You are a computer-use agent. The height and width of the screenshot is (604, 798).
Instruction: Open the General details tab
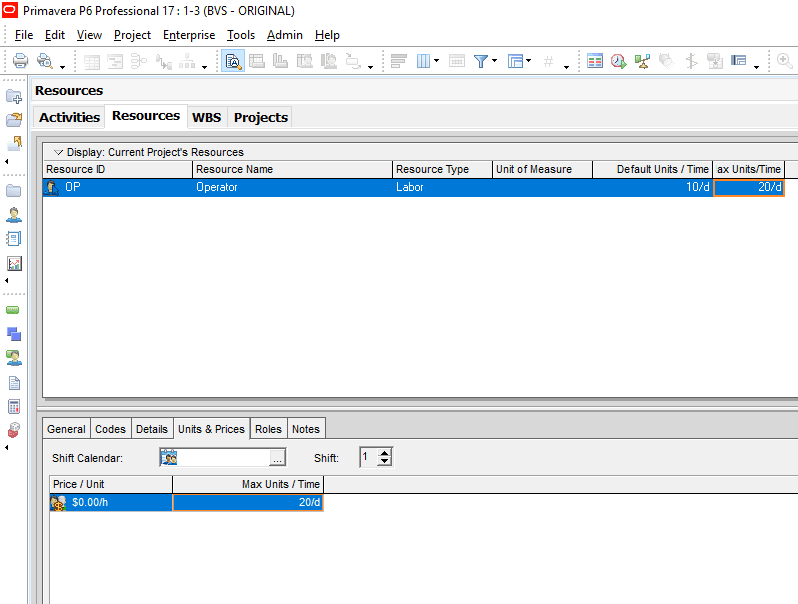pos(66,429)
